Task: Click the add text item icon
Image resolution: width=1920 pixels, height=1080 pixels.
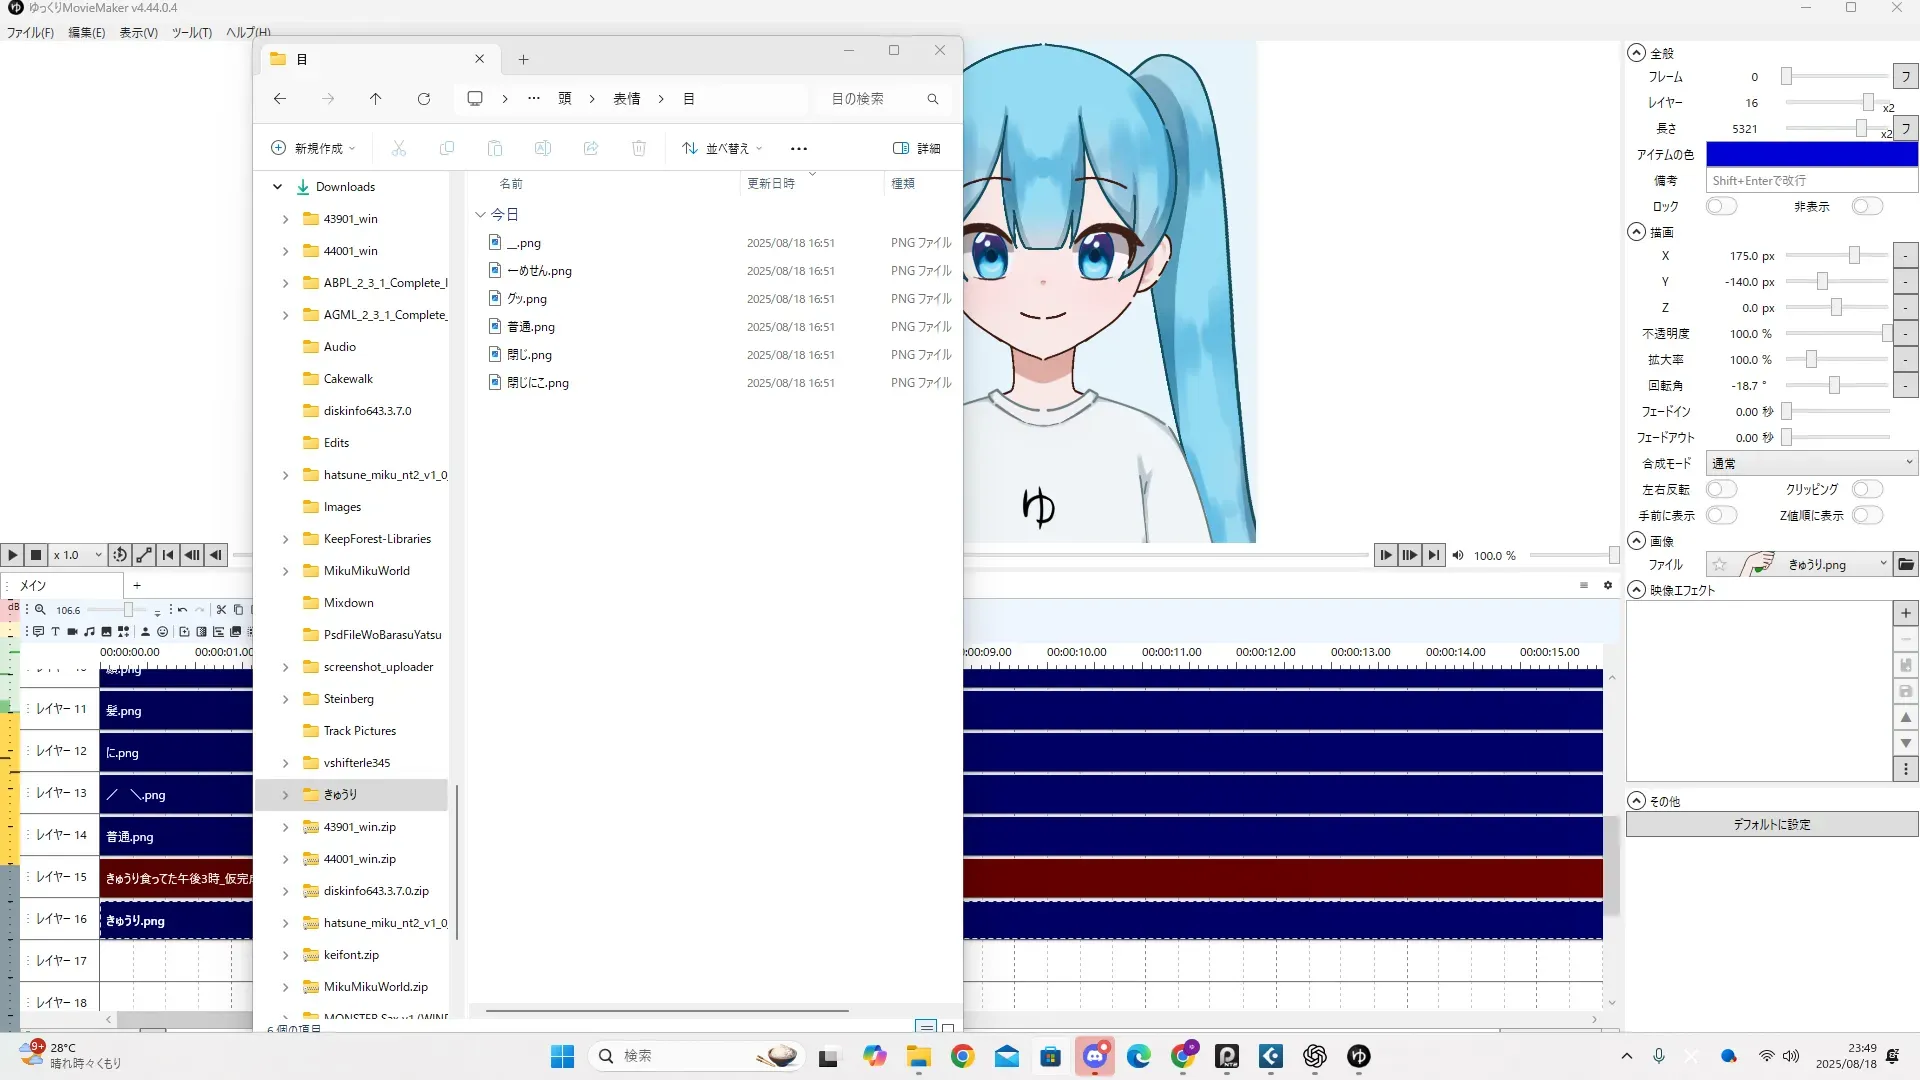Action: pos(55,632)
